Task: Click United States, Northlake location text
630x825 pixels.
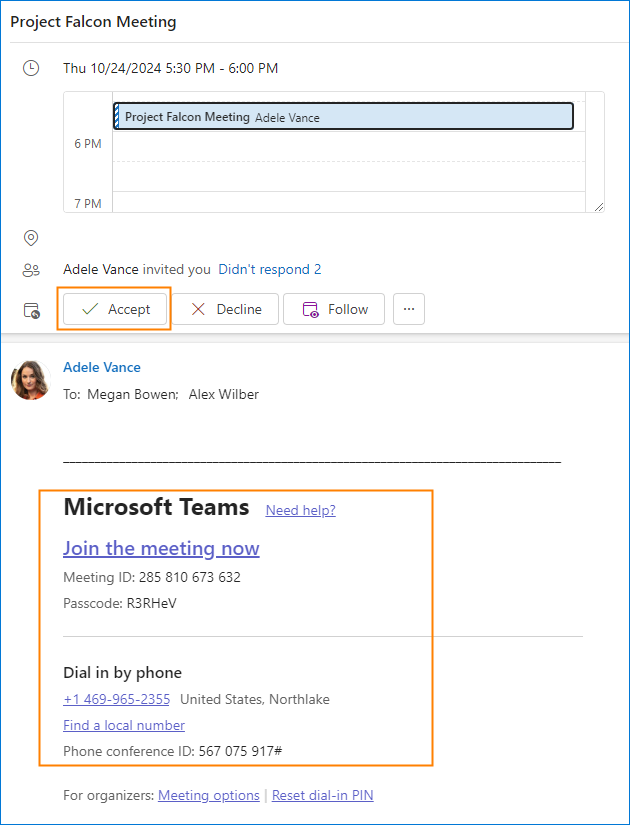Action: [255, 699]
